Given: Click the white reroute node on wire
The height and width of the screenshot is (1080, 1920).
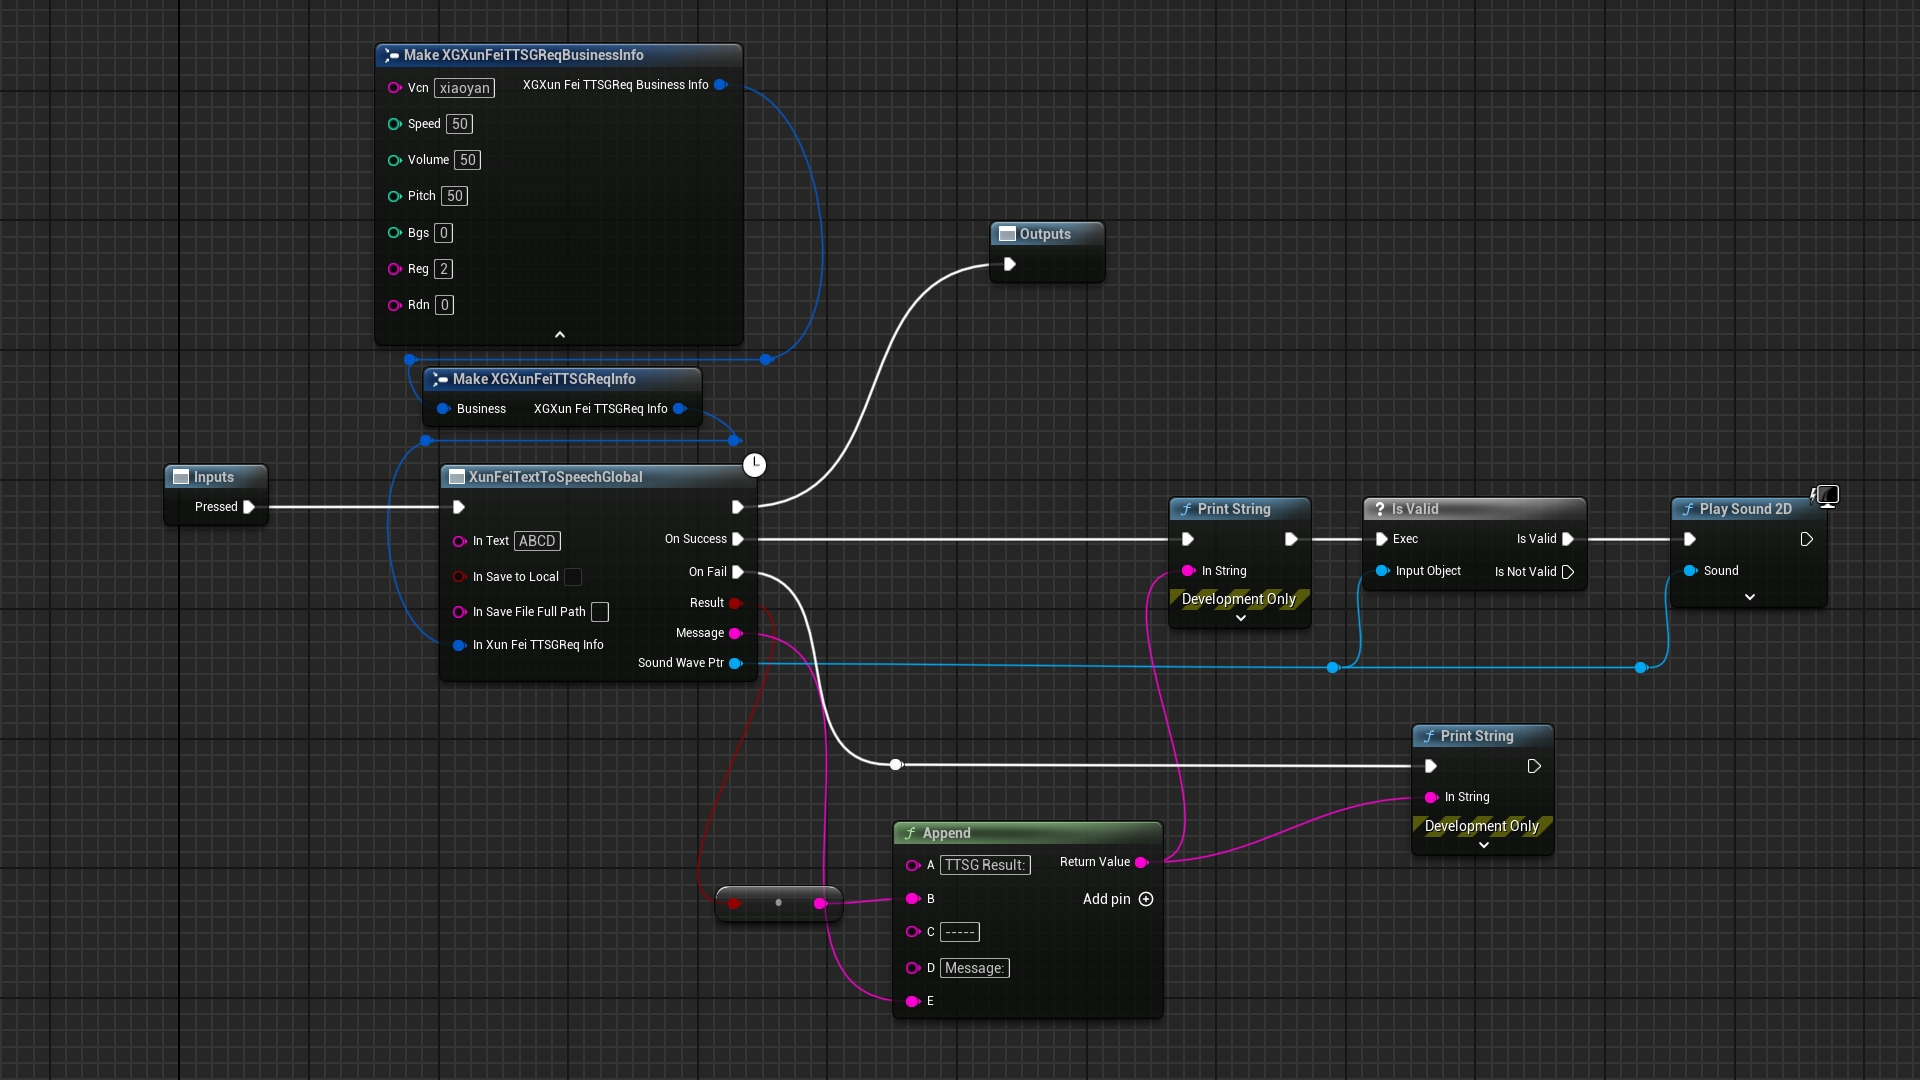Looking at the screenshot, I should tap(896, 765).
